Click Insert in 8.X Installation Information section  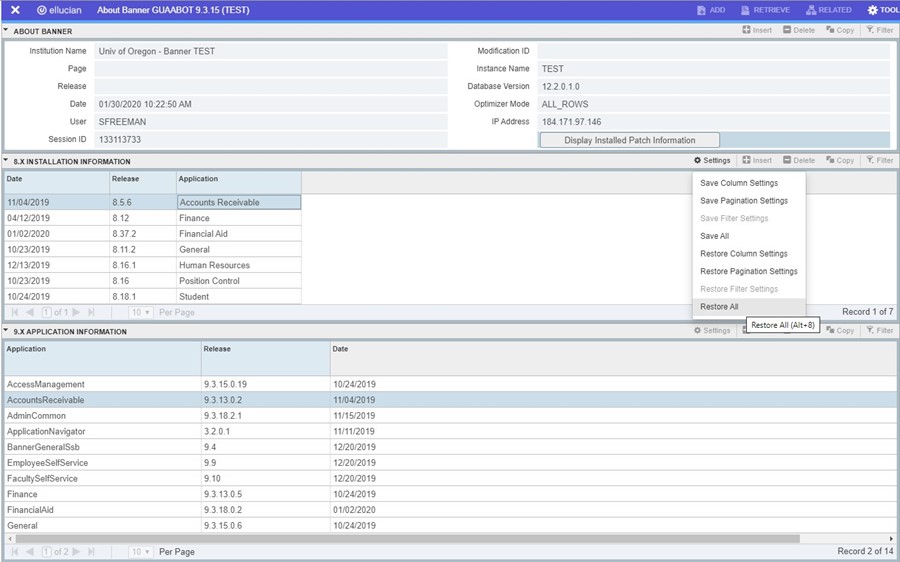point(757,160)
